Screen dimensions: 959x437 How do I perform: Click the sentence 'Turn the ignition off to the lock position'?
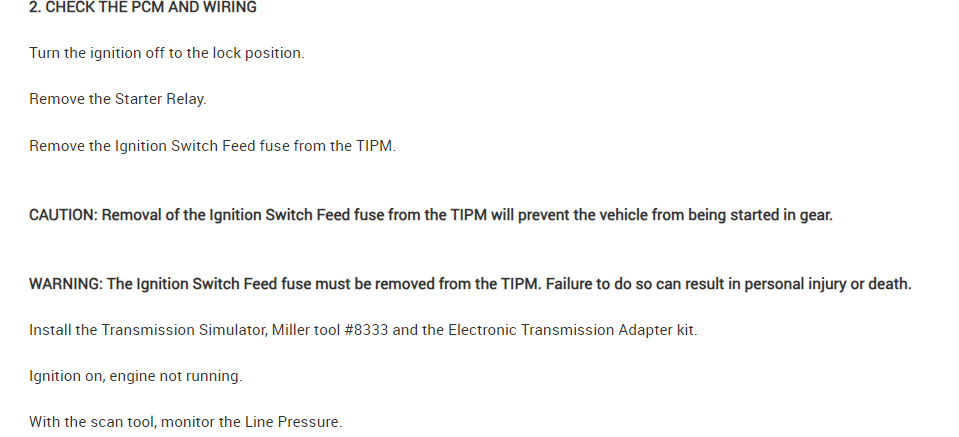point(166,53)
